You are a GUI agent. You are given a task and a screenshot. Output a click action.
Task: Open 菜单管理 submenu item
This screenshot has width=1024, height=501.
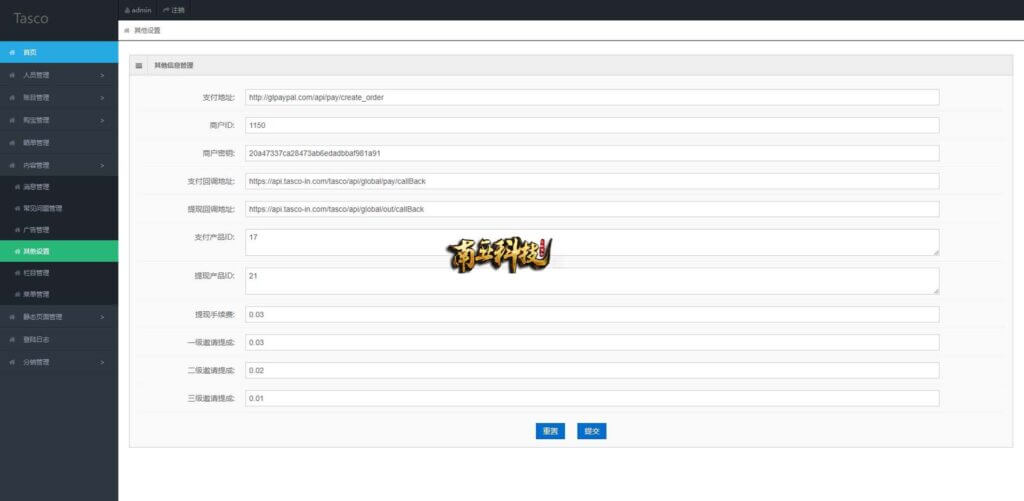[x=59, y=295]
